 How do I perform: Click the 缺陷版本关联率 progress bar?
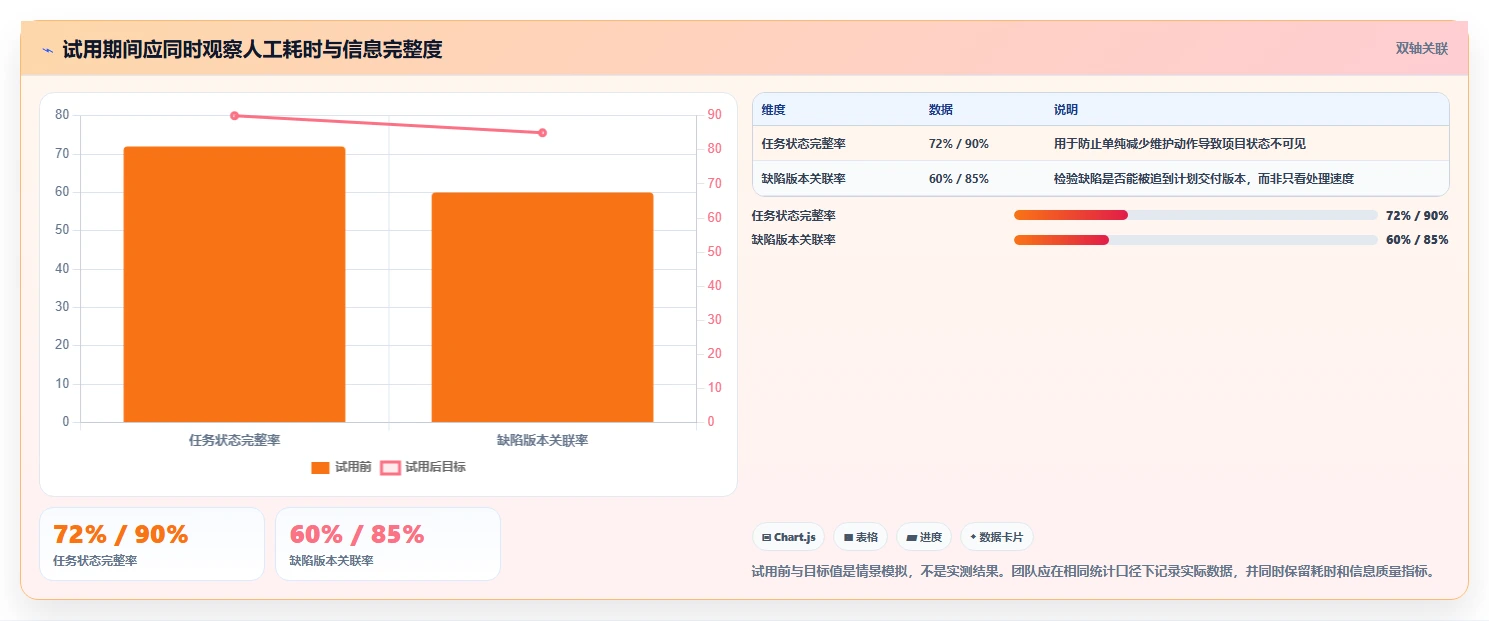(1196, 239)
